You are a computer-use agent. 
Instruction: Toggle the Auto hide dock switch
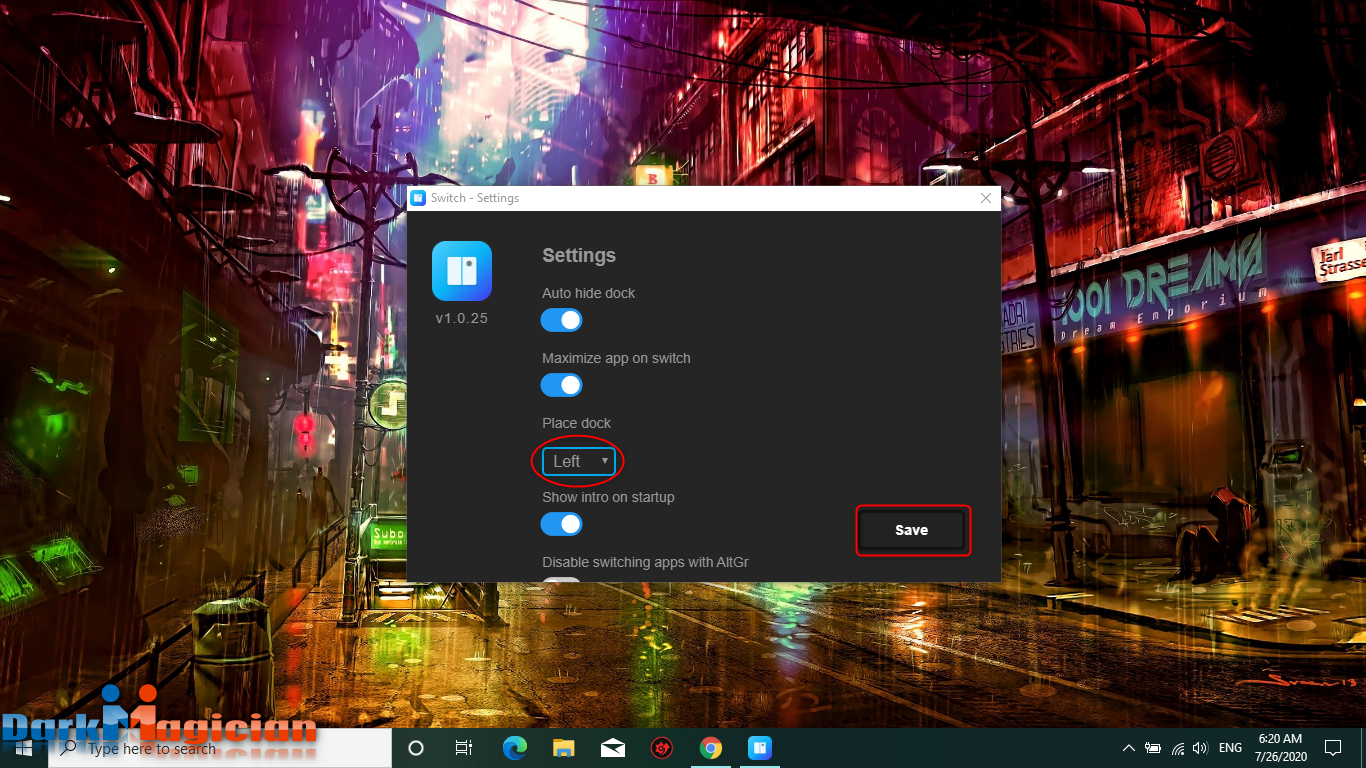pos(562,320)
